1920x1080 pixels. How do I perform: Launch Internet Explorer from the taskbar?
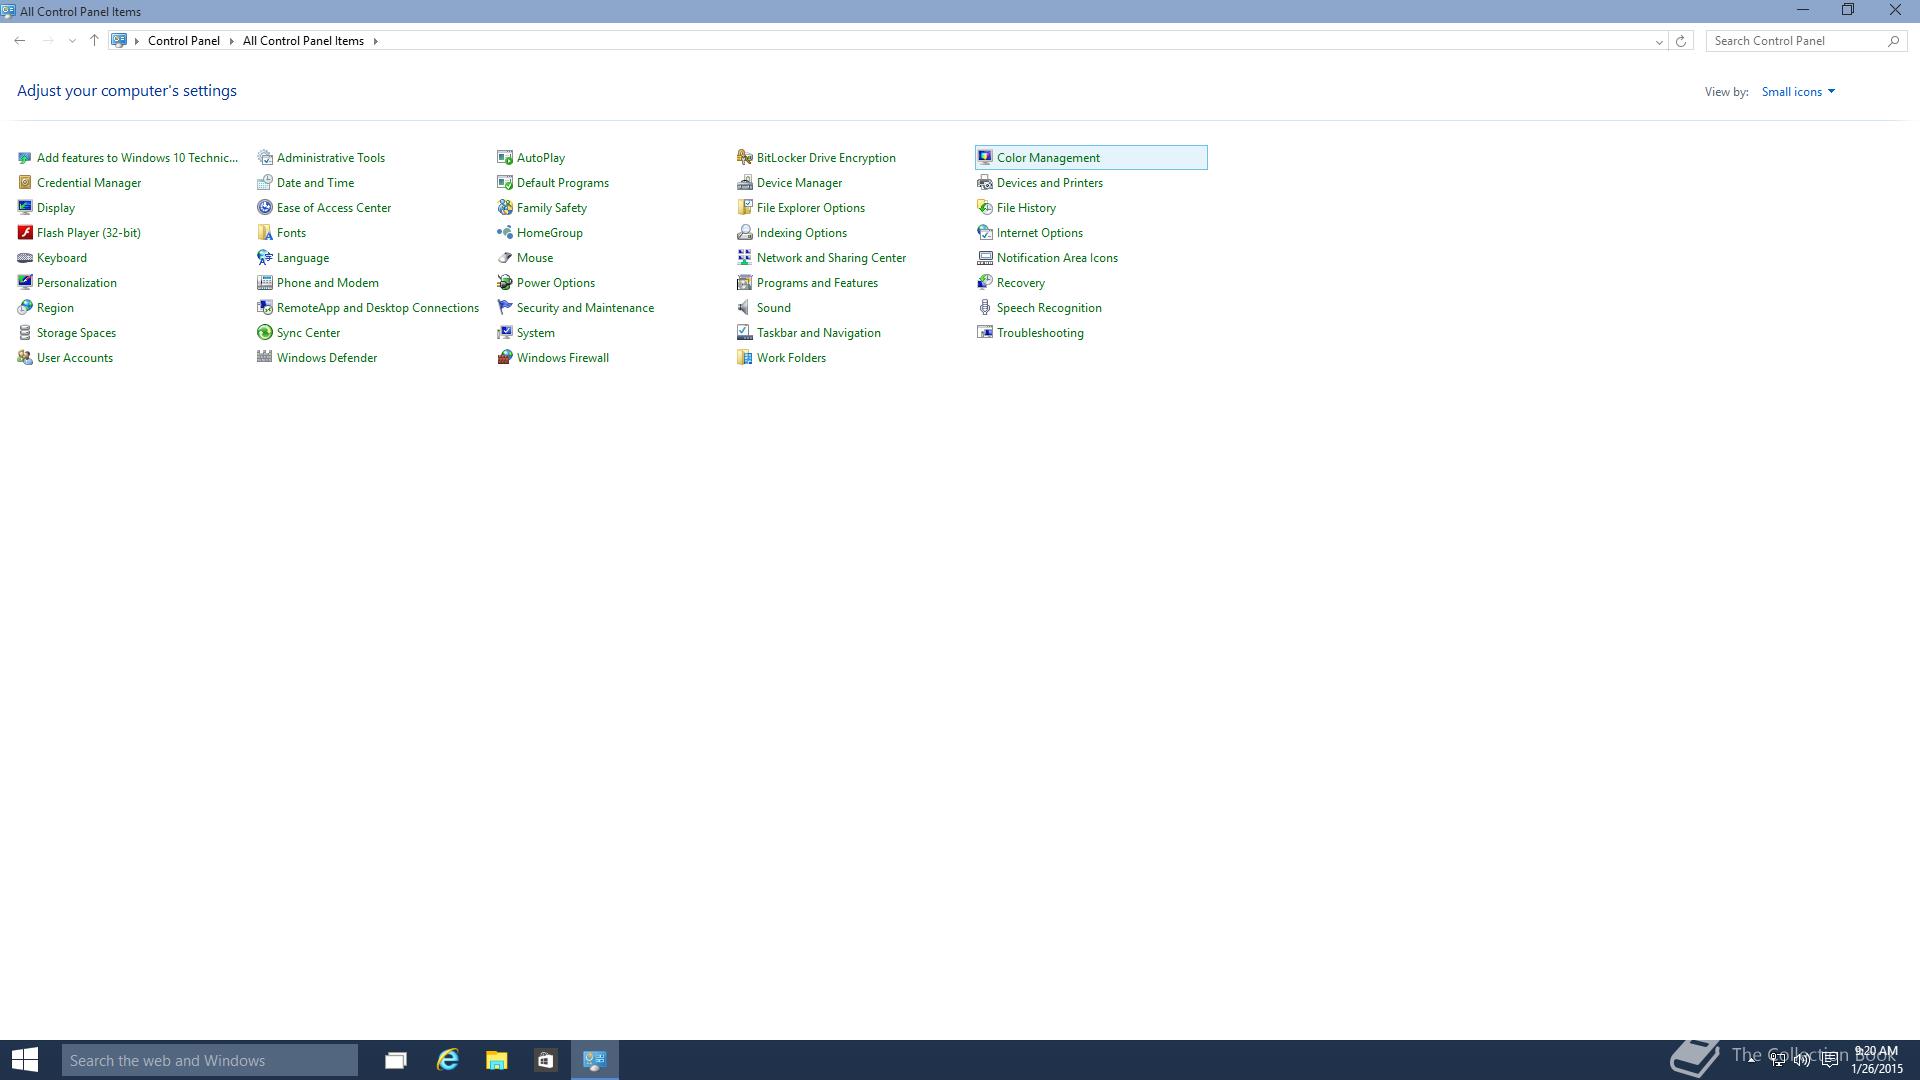click(x=447, y=1060)
